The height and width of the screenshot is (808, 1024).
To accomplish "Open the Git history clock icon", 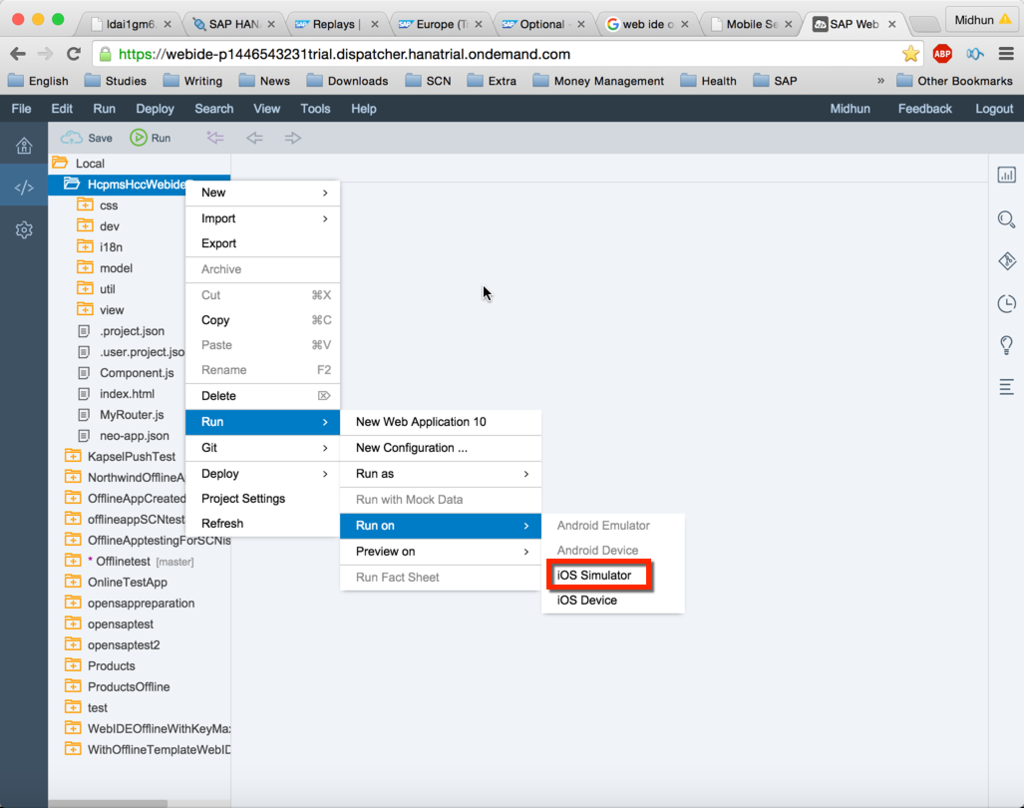I will tap(1006, 303).
